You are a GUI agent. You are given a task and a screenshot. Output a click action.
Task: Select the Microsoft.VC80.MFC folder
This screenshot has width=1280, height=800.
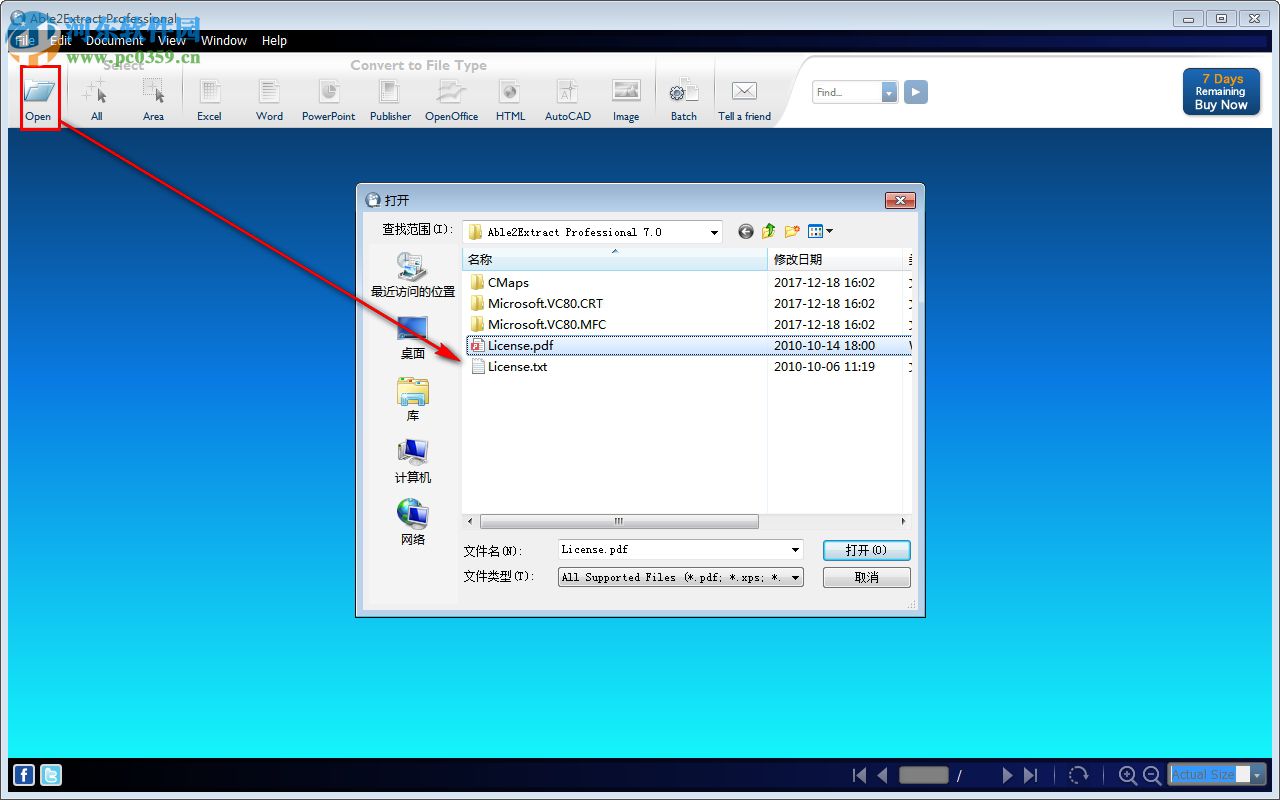point(546,325)
